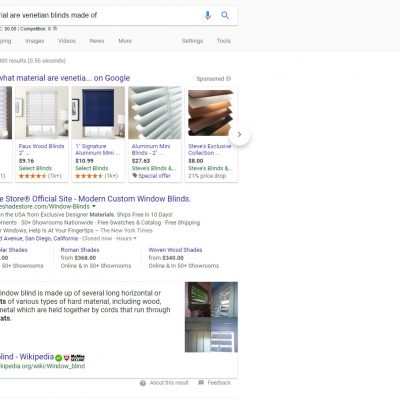Open search Settings
The width and height of the screenshot is (400, 400).
click(192, 41)
